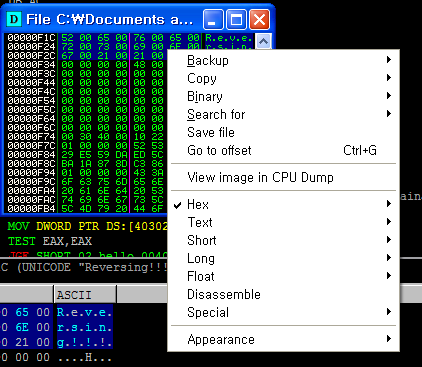Viewport: 422px width, 367px height.
Task: Expand the Float submenu arrow
Action: tap(389, 276)
